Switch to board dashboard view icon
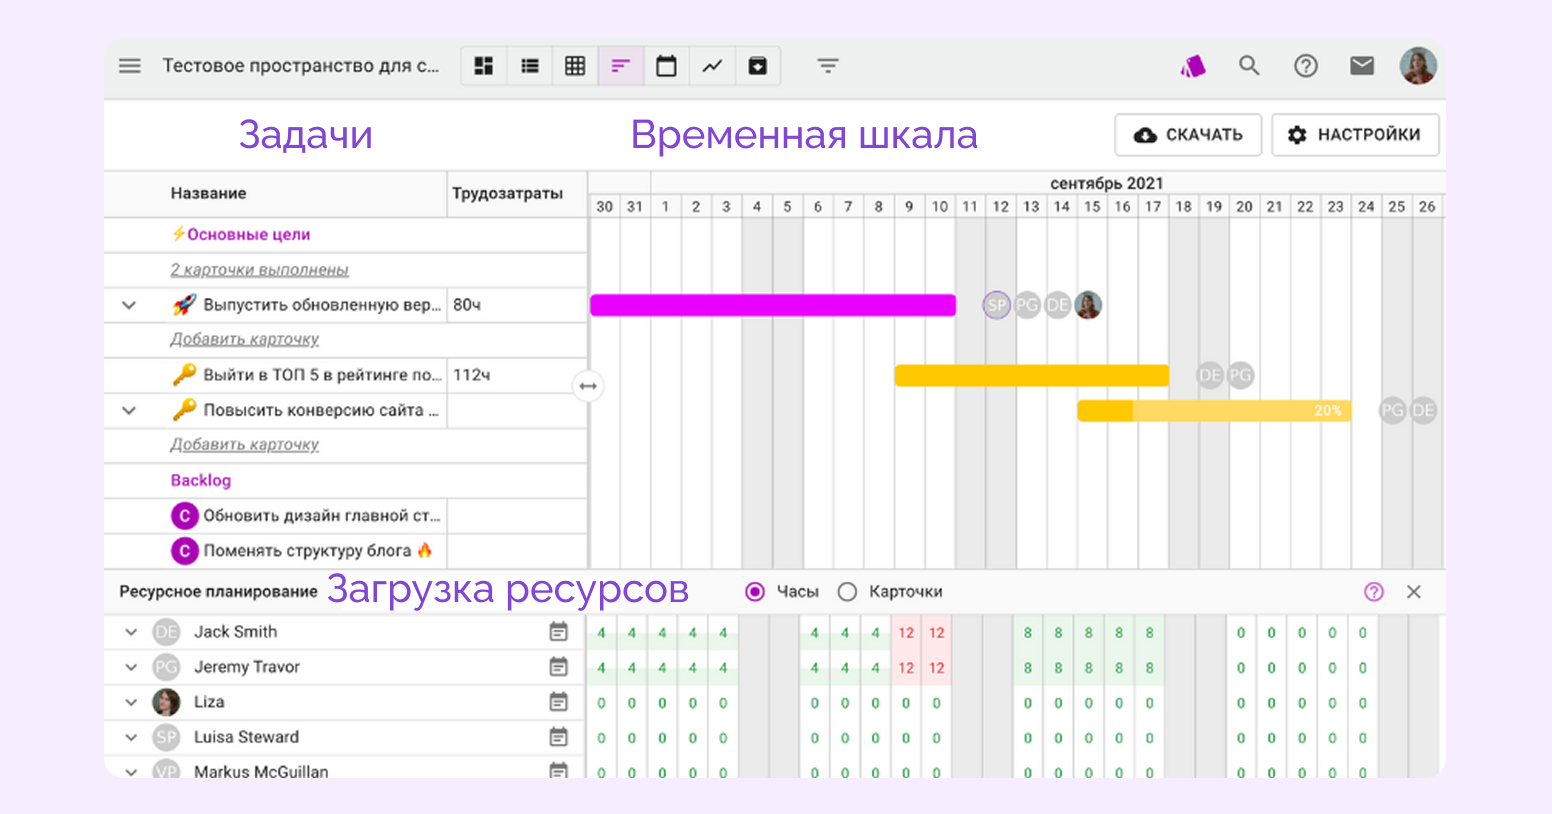This screenshot has width=1552, height=814. (484, 66)
